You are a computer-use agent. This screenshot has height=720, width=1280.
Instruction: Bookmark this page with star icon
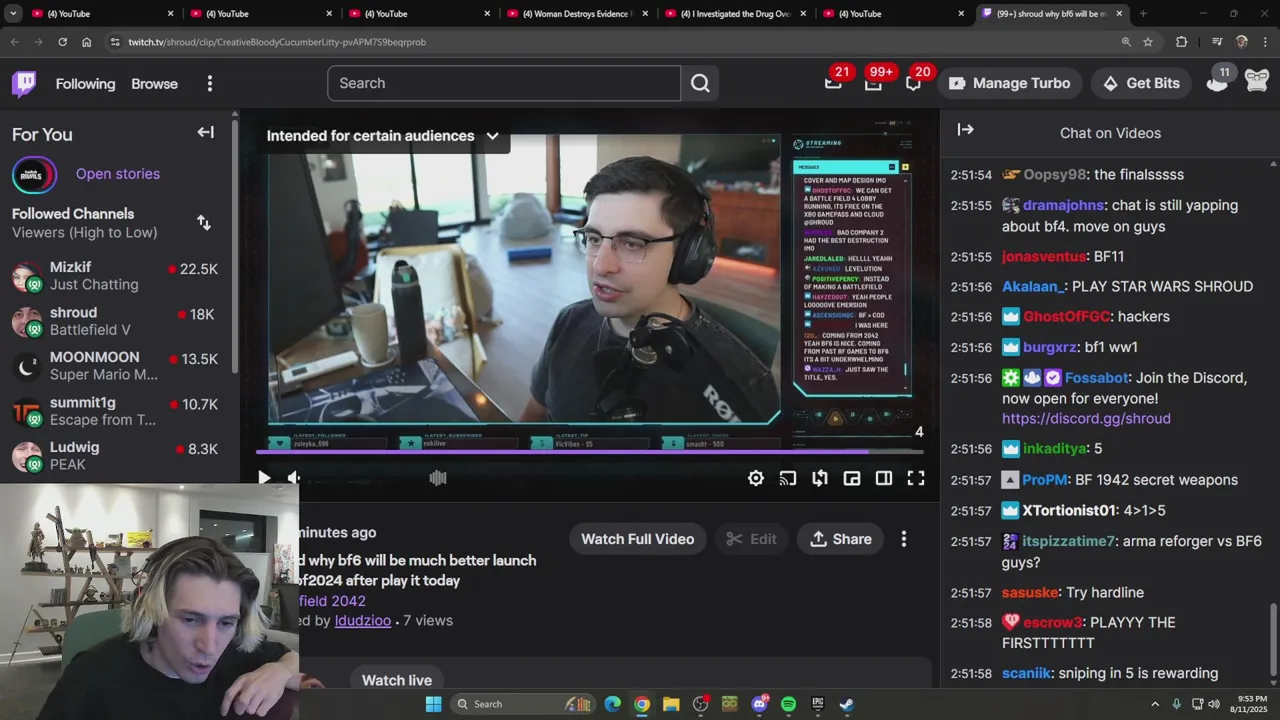pos(1148,42)
